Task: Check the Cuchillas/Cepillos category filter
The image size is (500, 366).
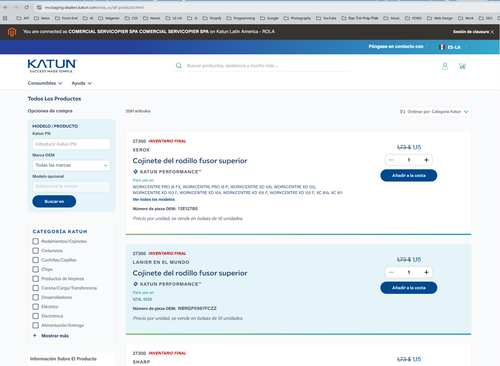Action: 36,260
